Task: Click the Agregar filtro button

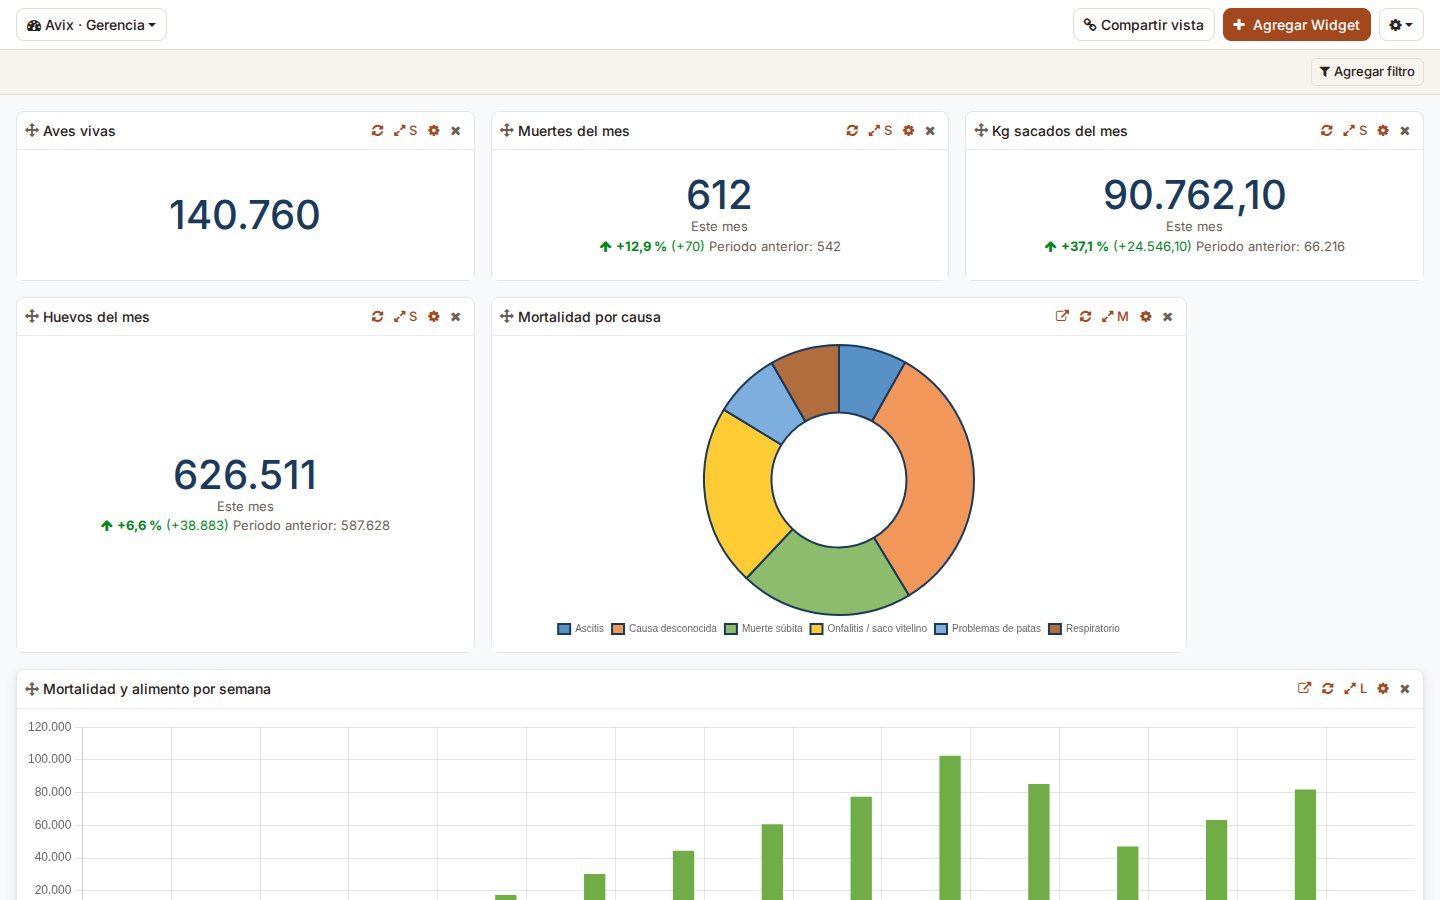Action: [x=1367, y=72]
